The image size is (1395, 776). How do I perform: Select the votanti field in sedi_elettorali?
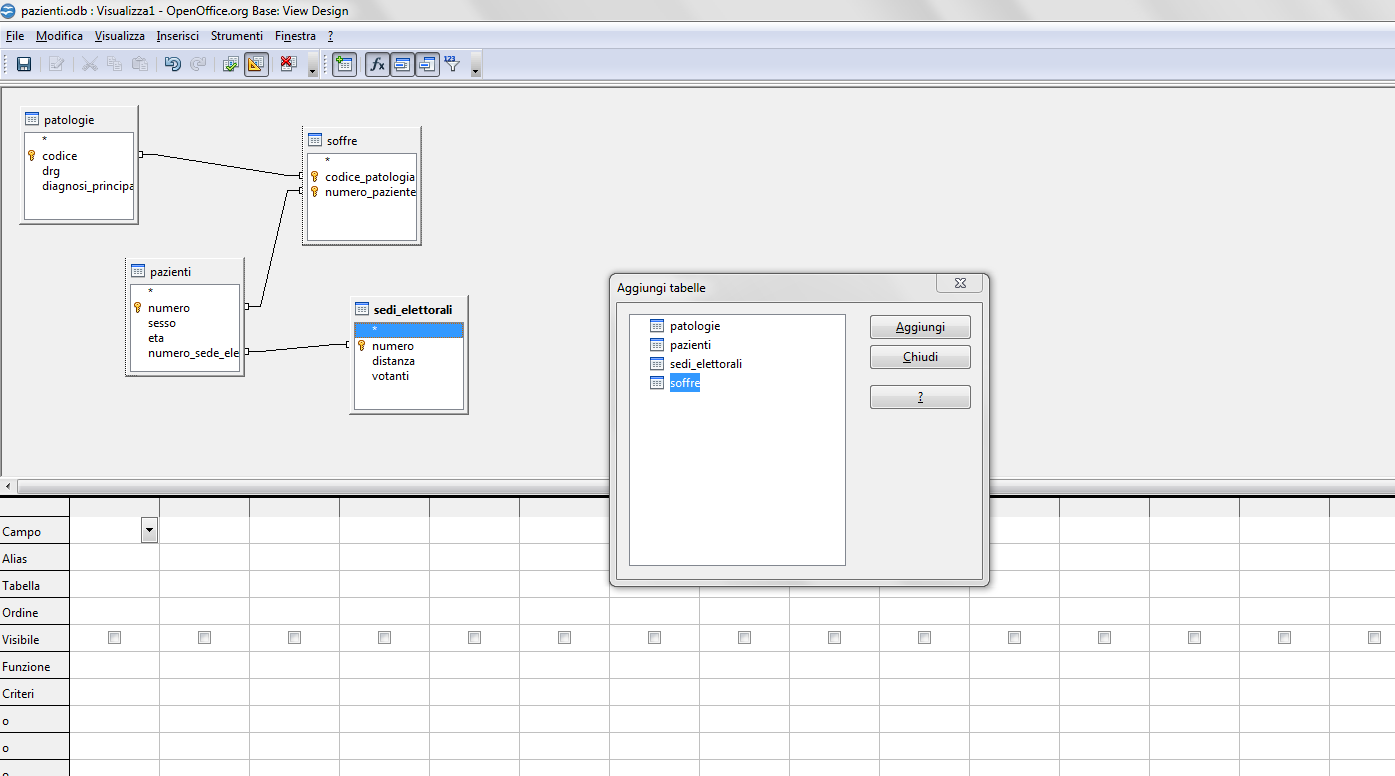coord(390,376)
